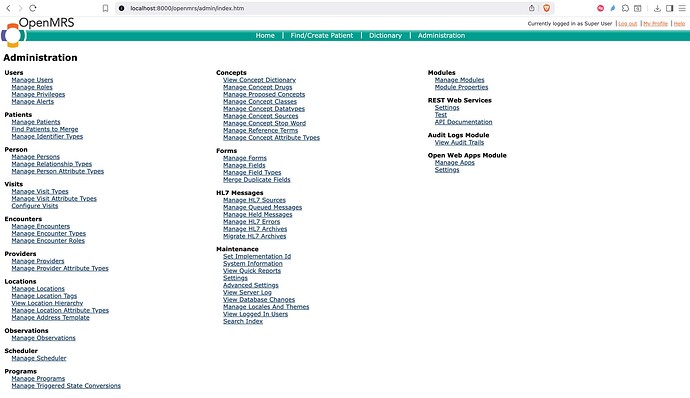Toggle the browser sidebar panel icon
Screen dimensions: 690x398
tap(669, 8)
